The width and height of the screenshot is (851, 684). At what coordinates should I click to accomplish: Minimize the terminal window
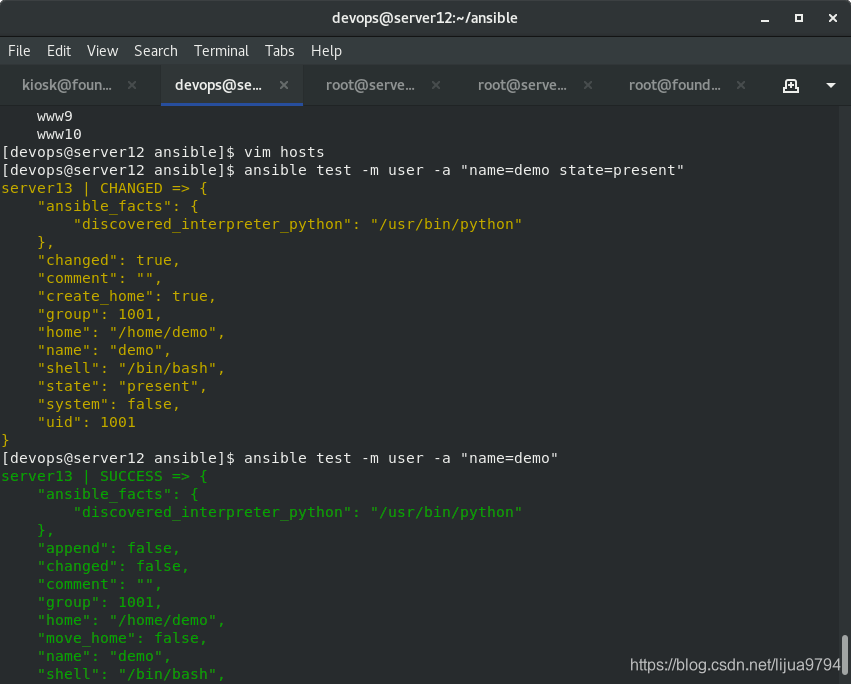pos(765,18)
